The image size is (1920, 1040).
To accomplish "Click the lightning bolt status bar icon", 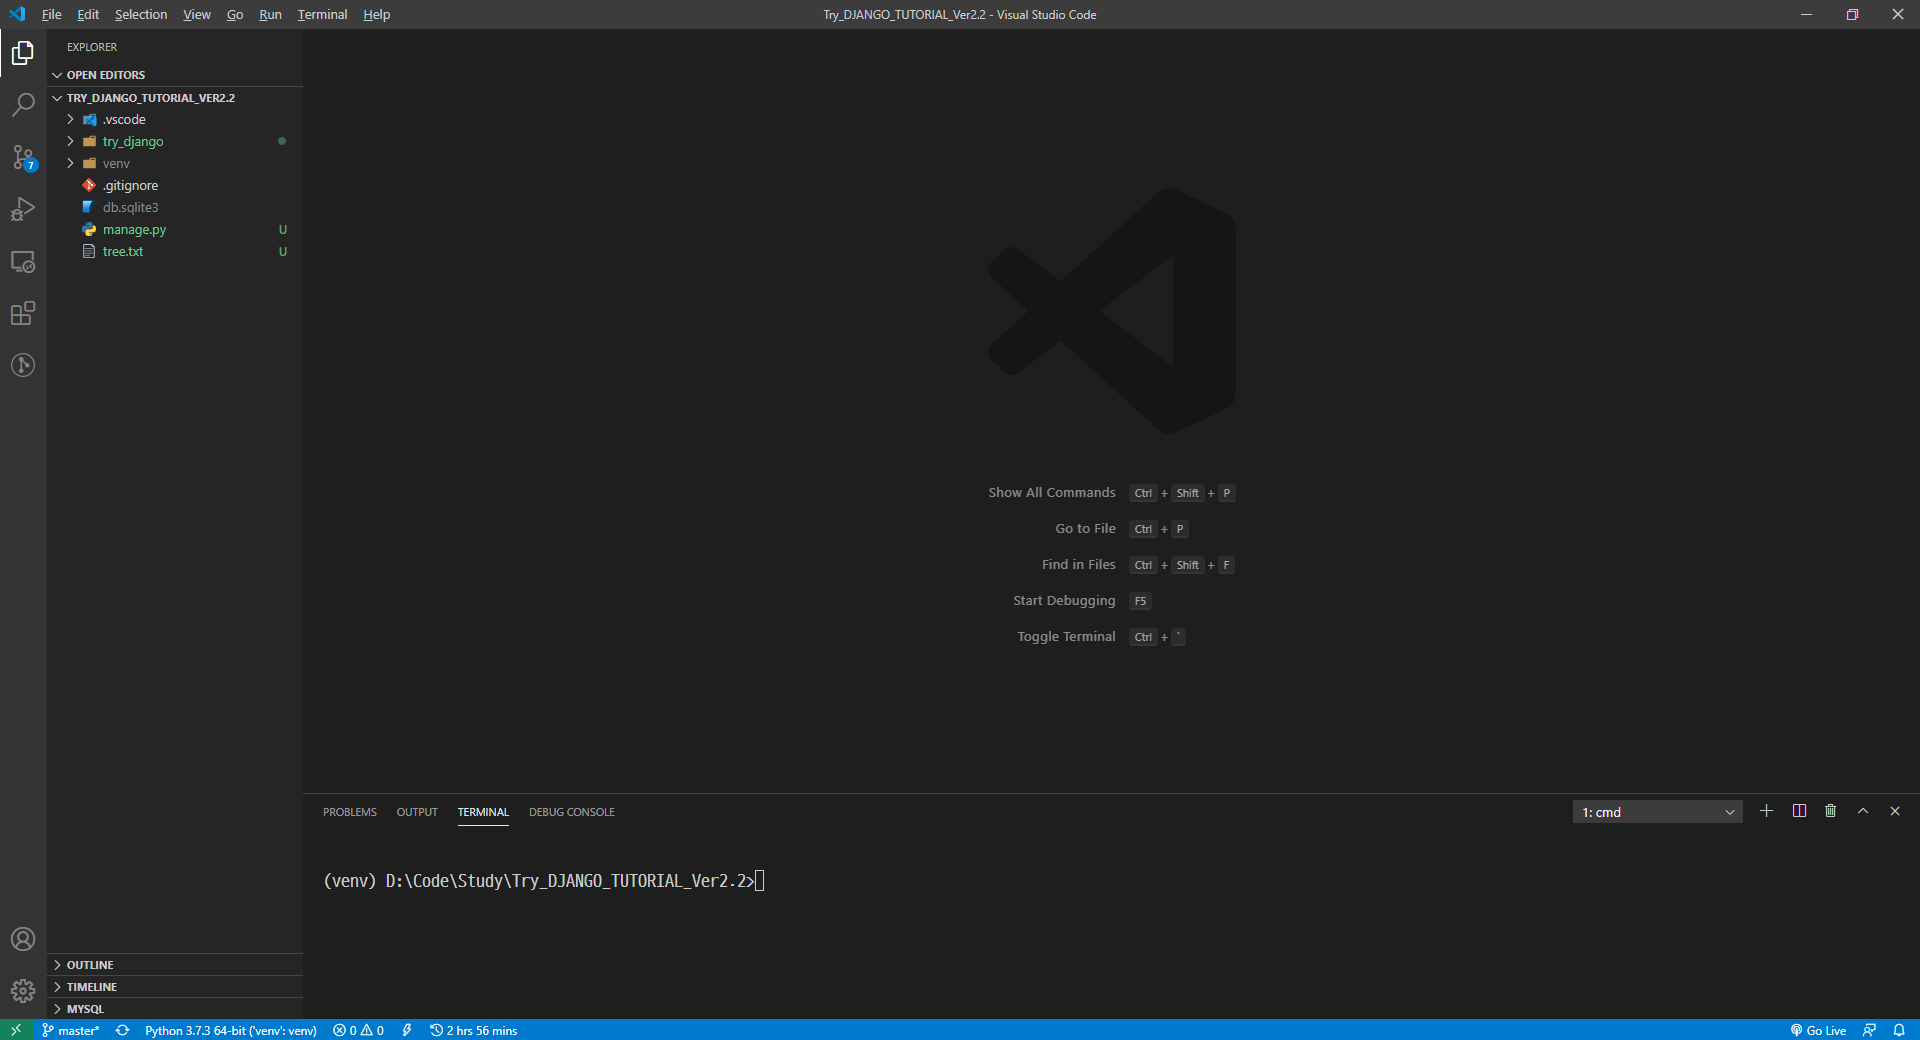I will point(407,1030).
